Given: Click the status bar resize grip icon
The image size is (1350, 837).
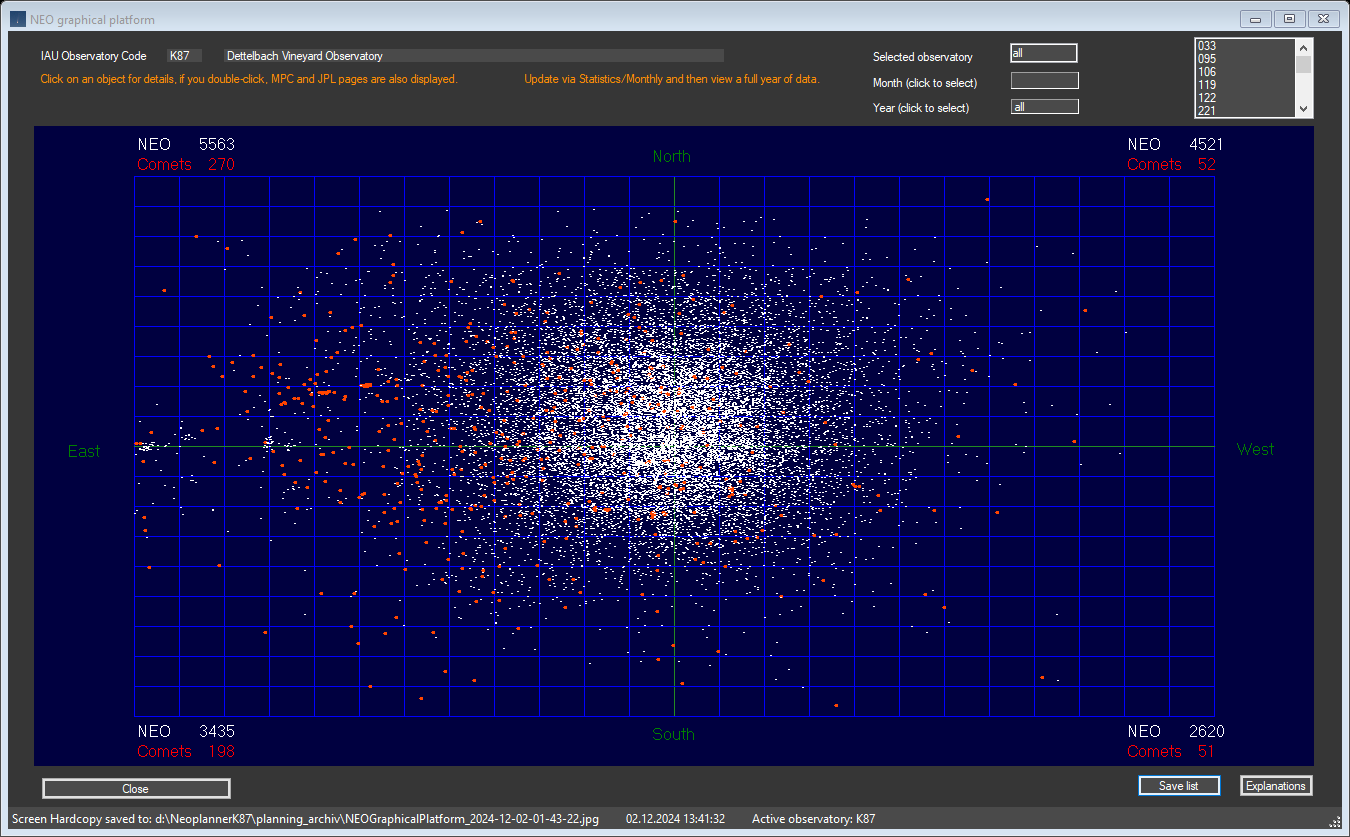Looking at the screenshot, I should point(1335,822).
